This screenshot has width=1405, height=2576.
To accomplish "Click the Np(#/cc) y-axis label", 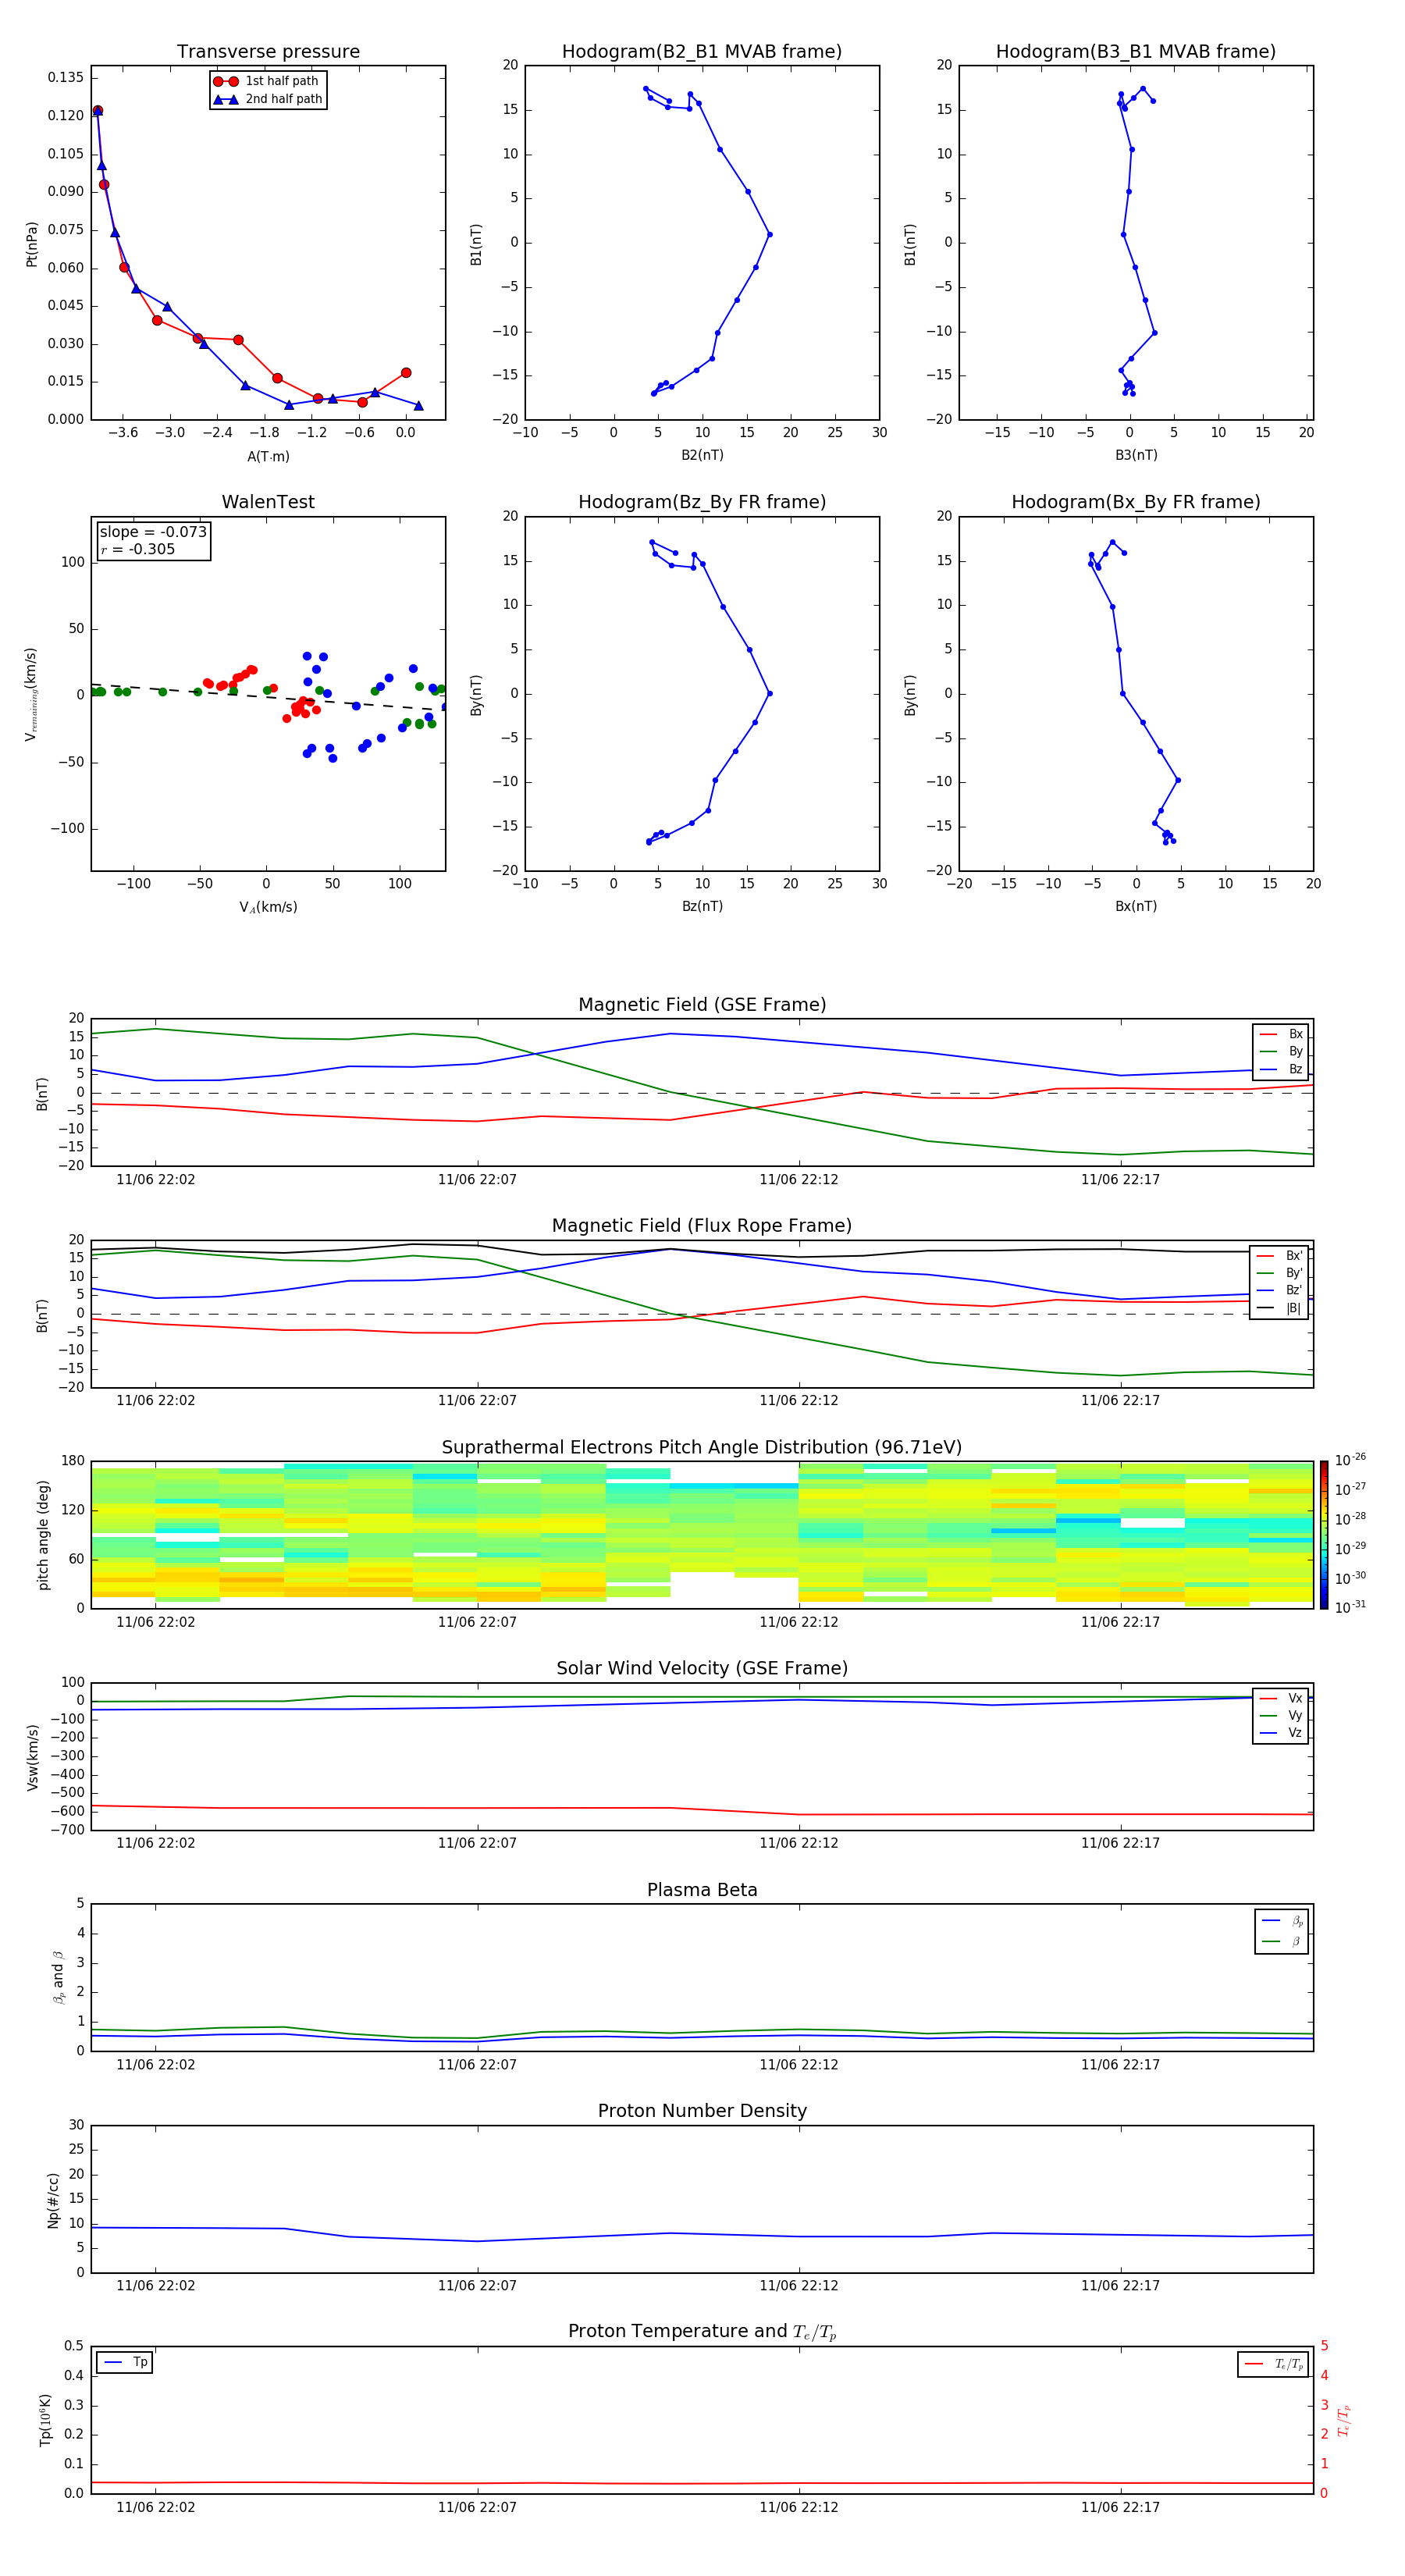I will point(53,2199).
